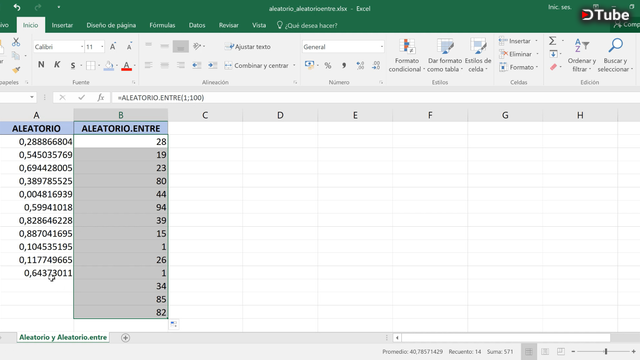
Task: Toggle underline formatting (S)
Action: coord(73,65)
